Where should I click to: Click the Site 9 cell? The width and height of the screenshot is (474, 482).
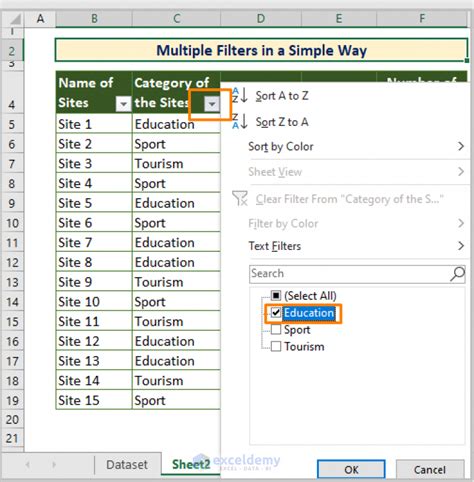94,282
